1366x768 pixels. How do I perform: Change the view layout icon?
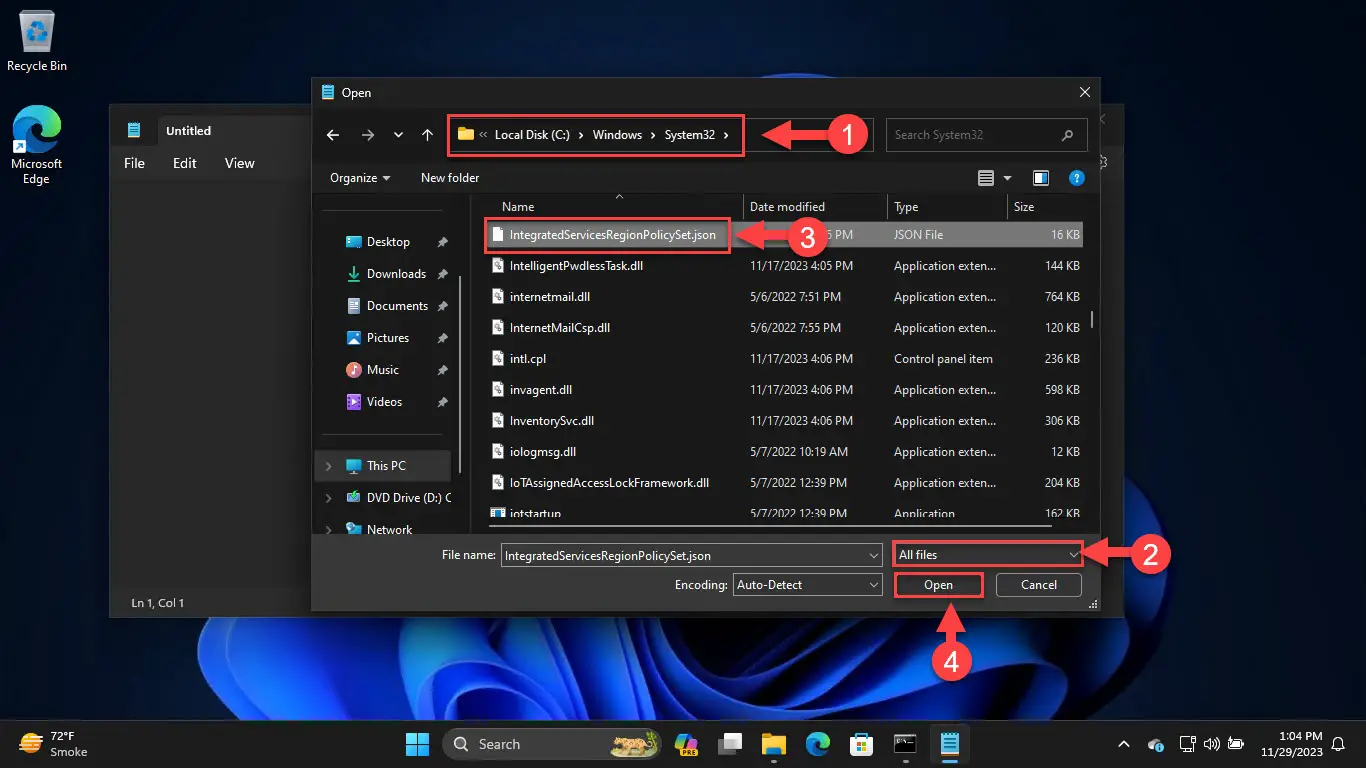986,178
